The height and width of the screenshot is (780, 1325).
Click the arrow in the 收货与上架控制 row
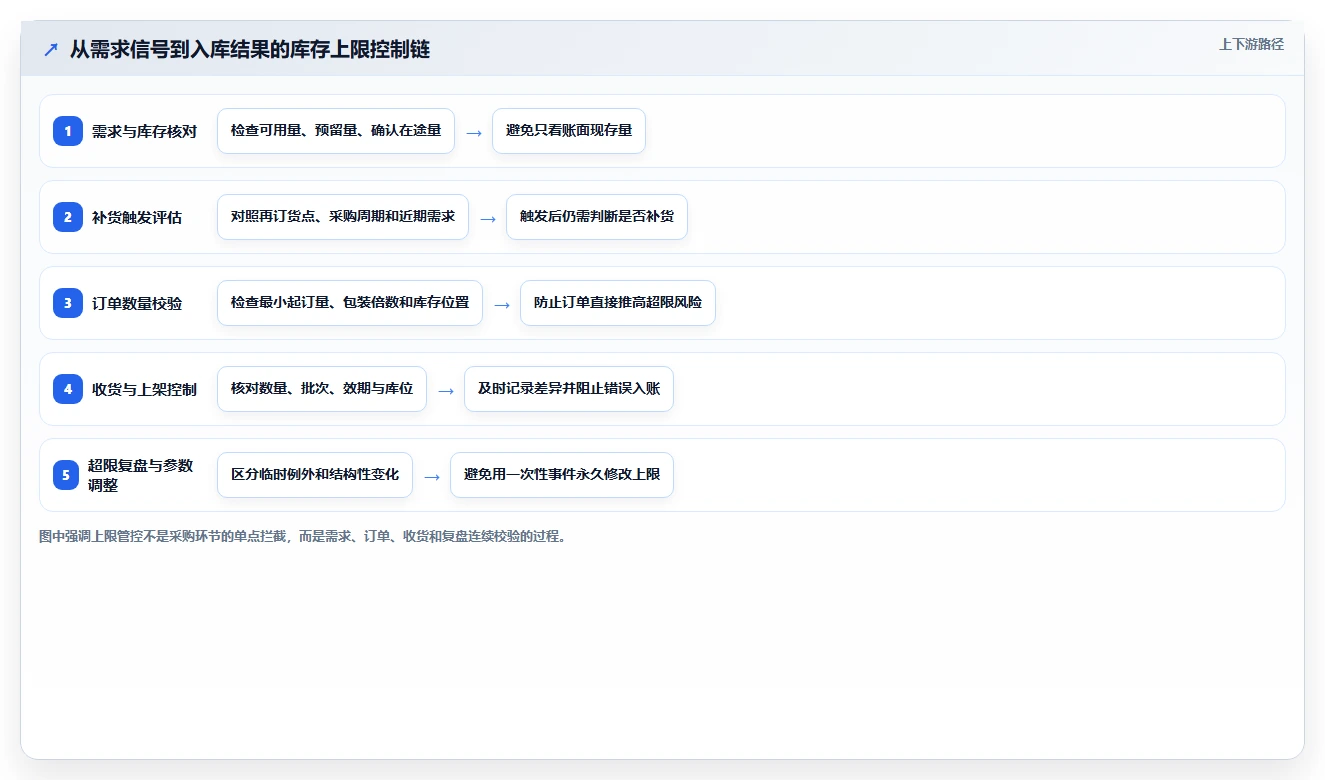coord(446,390)
